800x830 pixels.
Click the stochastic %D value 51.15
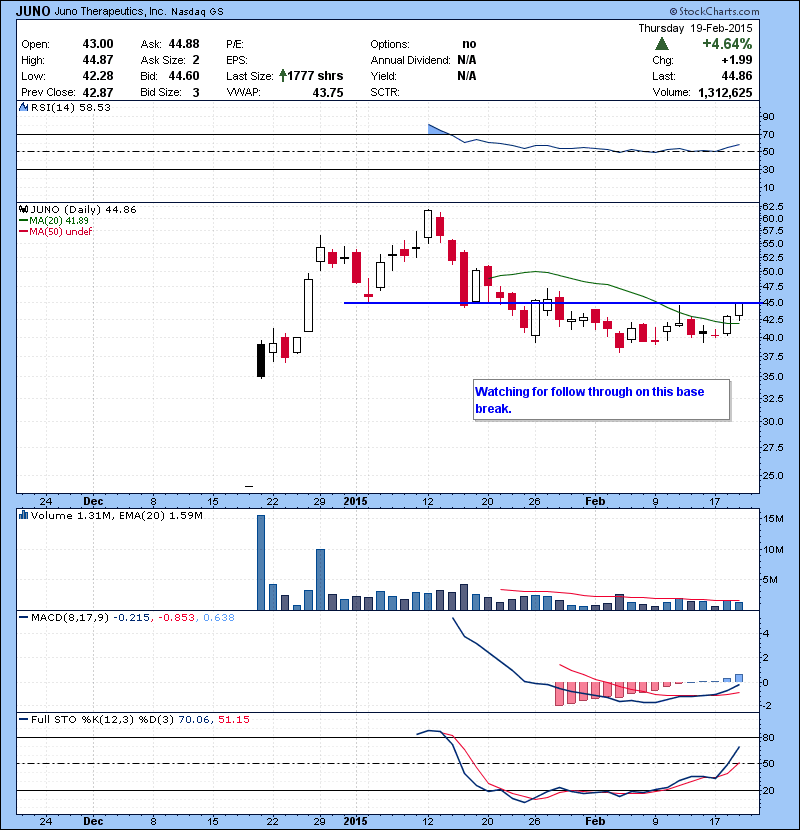tap(233, 719)
